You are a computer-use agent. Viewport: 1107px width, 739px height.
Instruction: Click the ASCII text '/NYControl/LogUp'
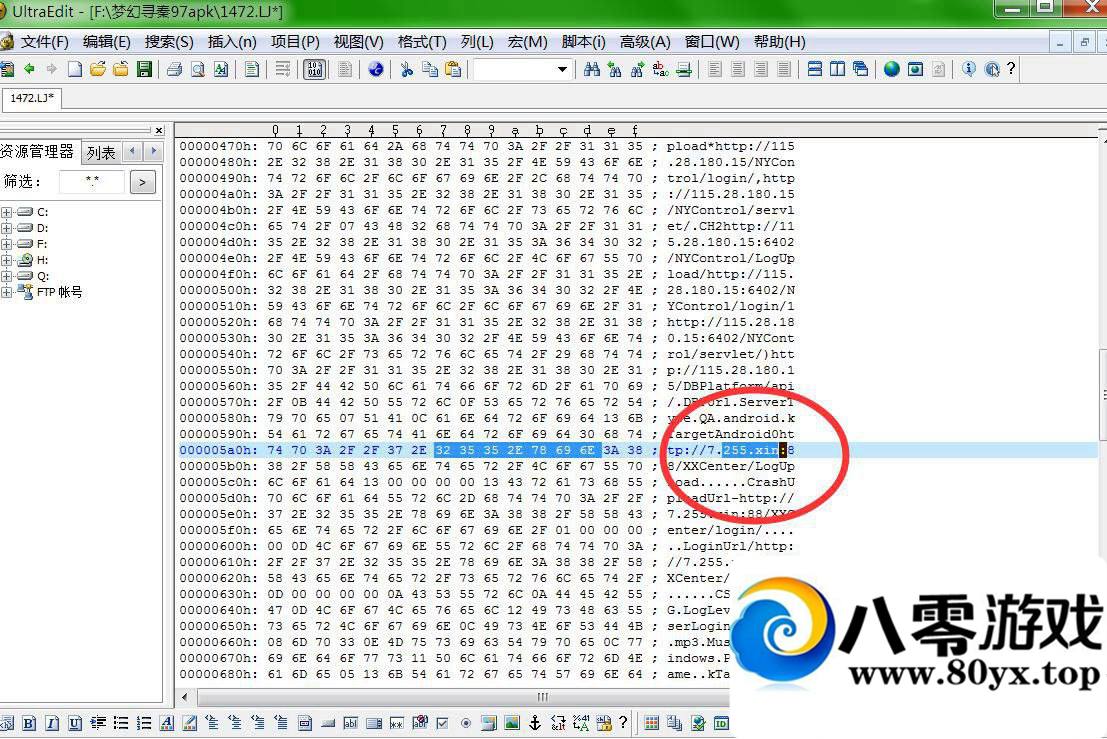731,258
